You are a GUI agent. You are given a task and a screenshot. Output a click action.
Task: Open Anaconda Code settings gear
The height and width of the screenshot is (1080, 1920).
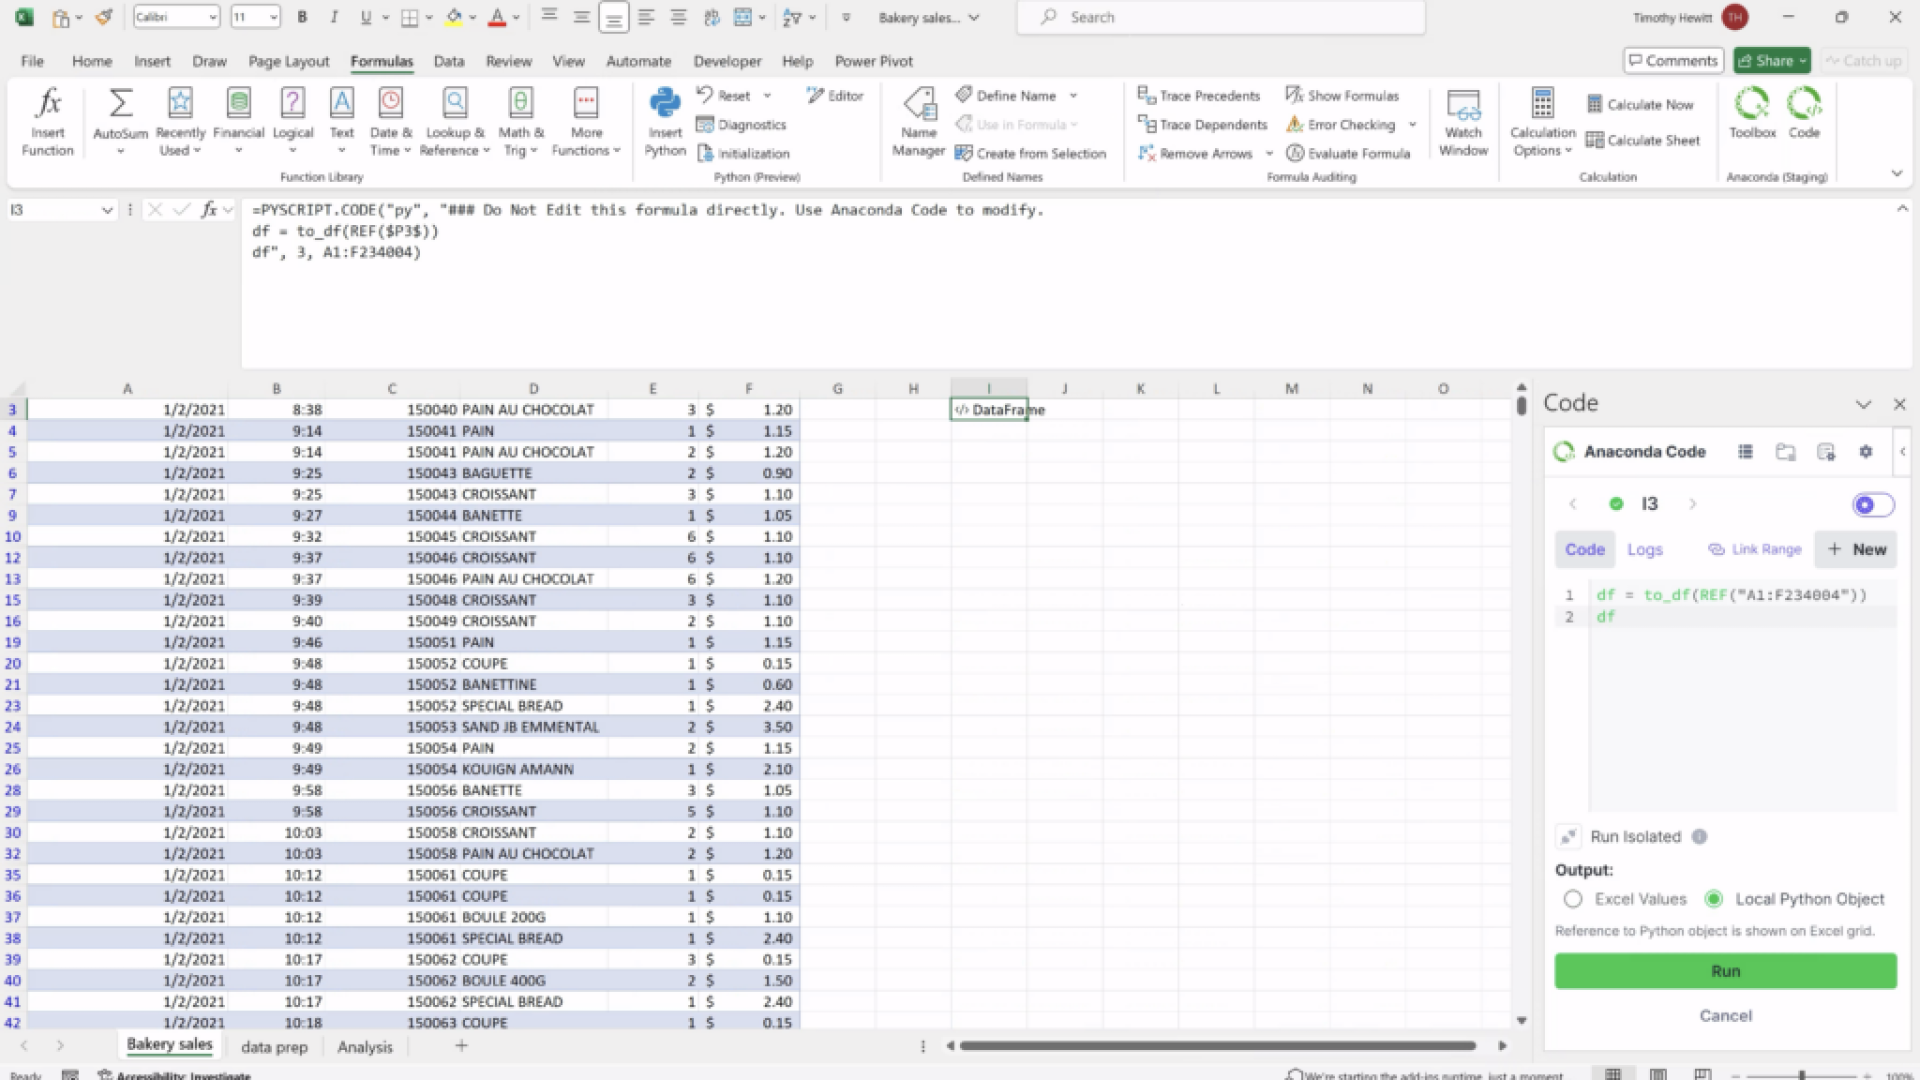(x=1865, y=452)
